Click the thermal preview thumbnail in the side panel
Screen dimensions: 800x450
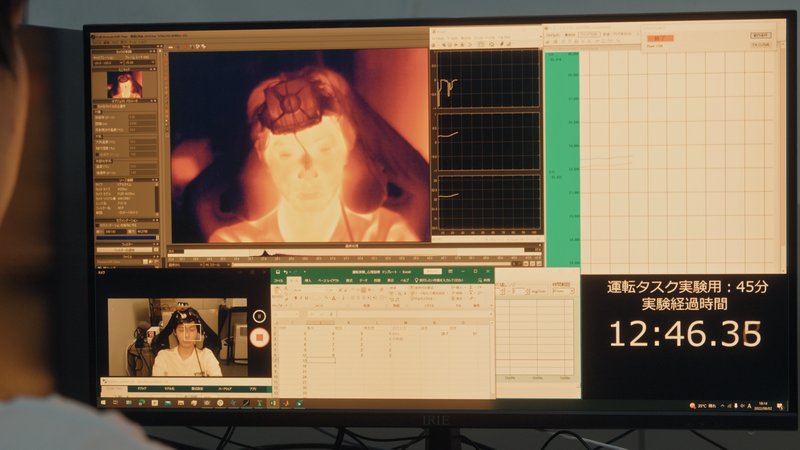124,85
